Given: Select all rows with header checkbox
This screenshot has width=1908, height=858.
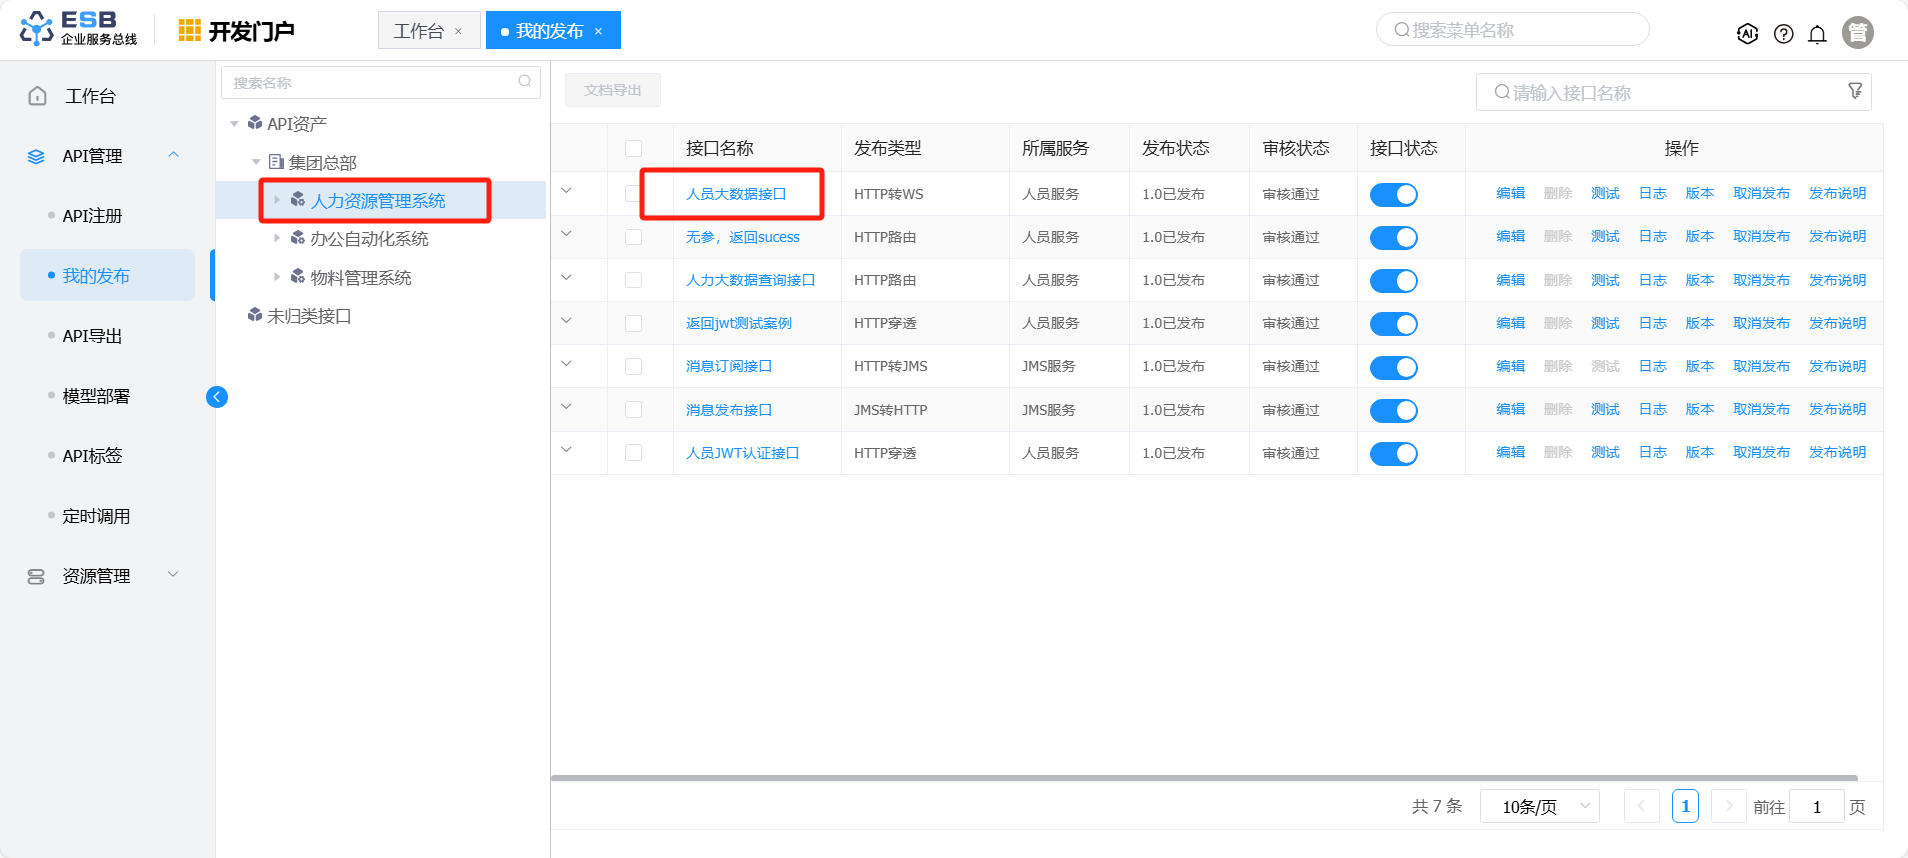Looking at the screenshot, I should pos(633,149).
